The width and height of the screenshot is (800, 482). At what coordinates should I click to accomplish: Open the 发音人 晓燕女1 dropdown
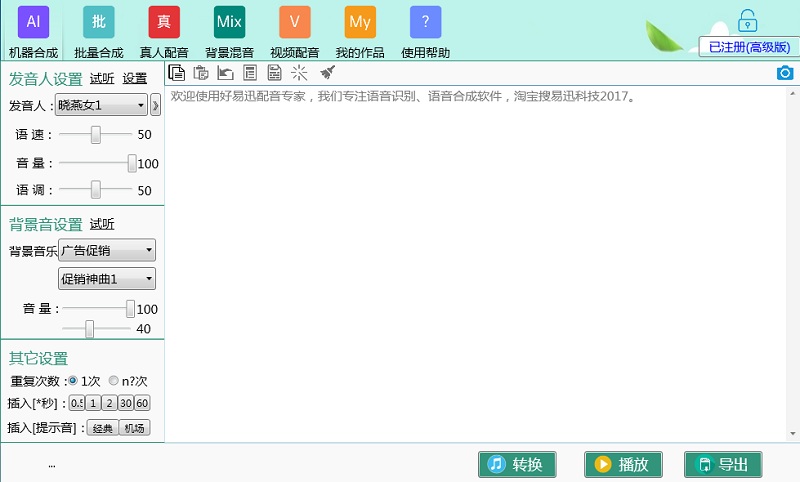click(101, 105)
